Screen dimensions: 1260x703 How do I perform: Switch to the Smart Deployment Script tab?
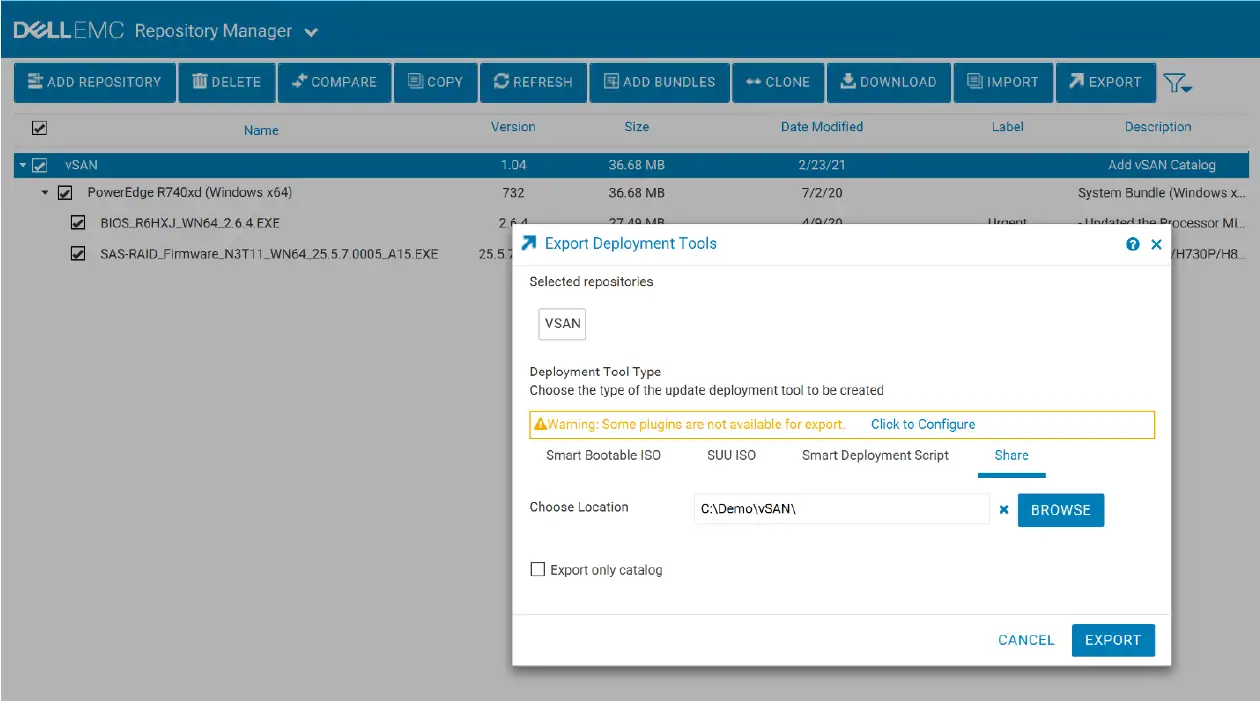pyautogui.click(x=876, y=455)
